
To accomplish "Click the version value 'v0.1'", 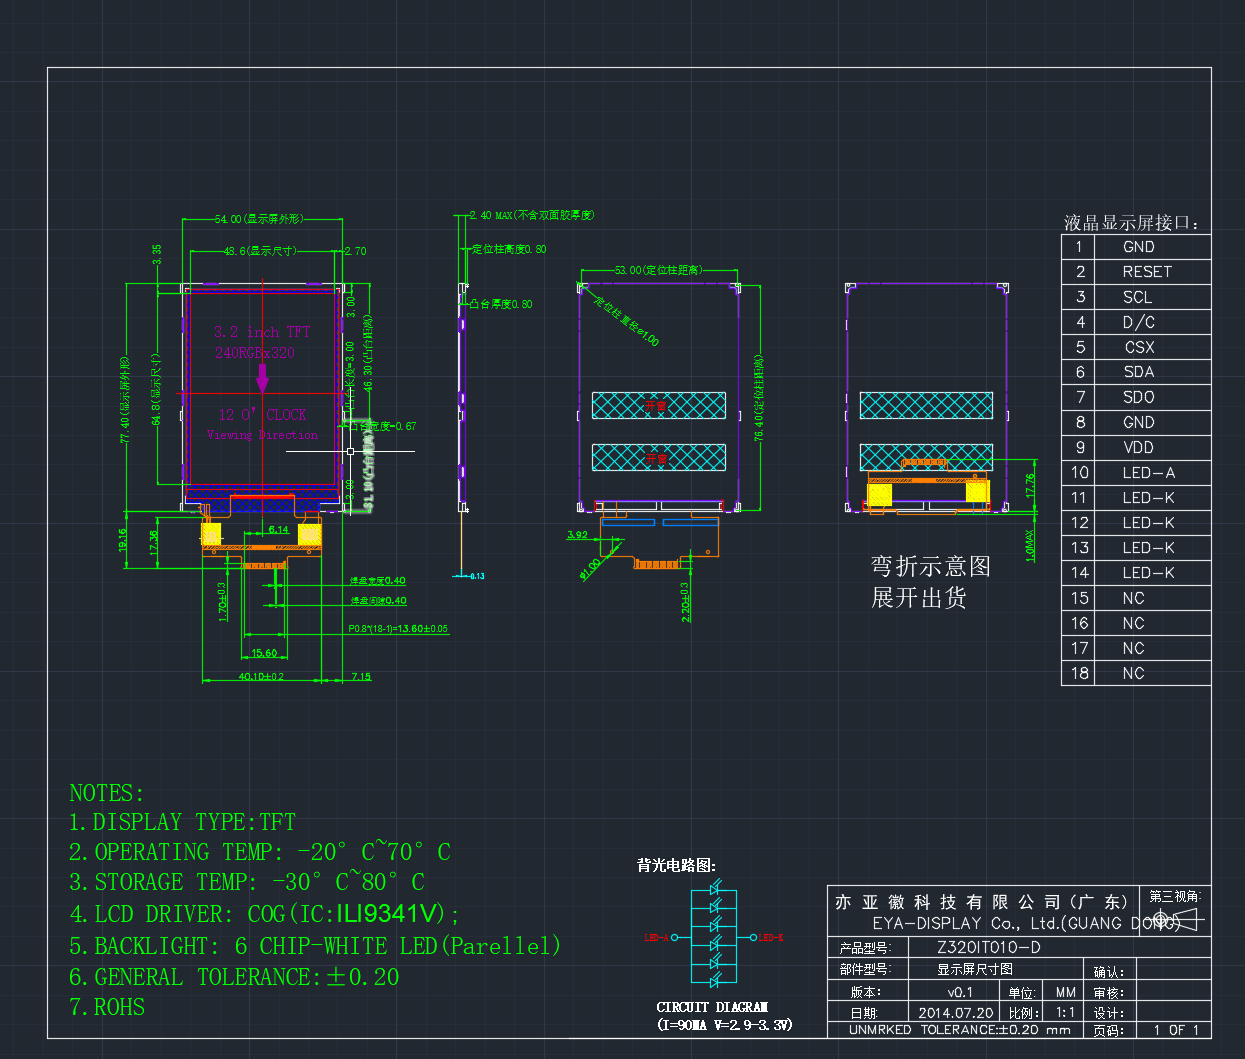I will (x=960, y=992).
